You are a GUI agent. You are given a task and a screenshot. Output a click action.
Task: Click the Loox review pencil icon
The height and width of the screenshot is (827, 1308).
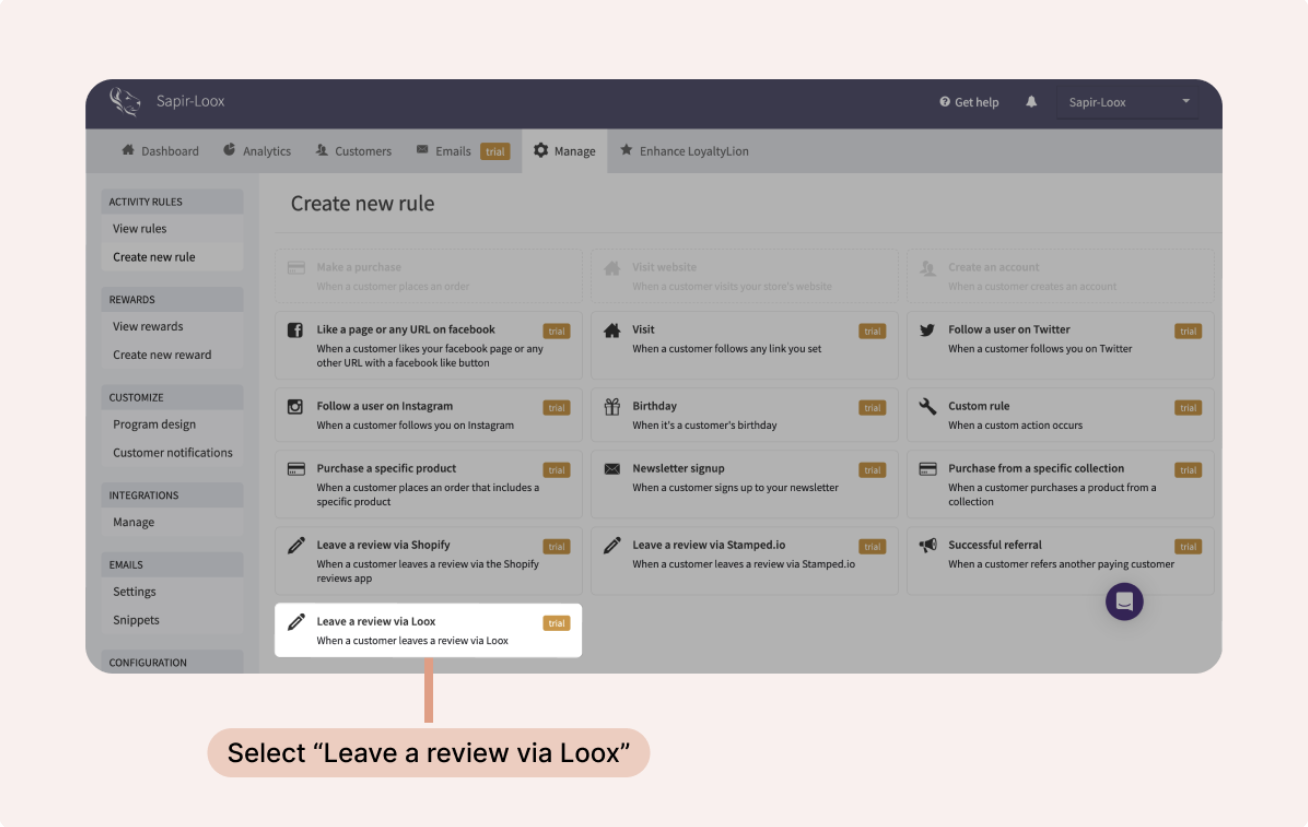pos(296,622)
